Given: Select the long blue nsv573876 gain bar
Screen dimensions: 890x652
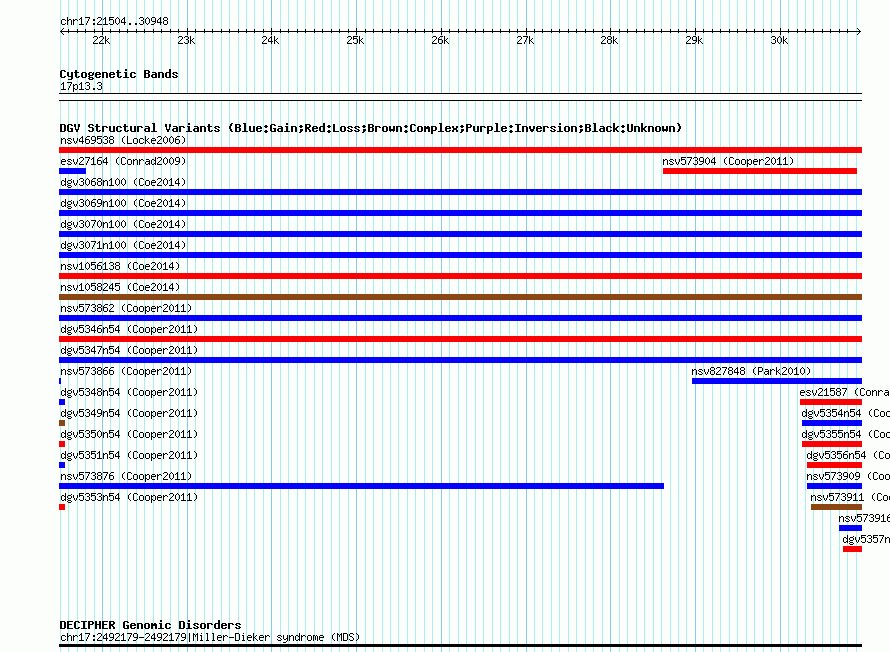Looking at the screenshot, I should click(x=362, y=486).
